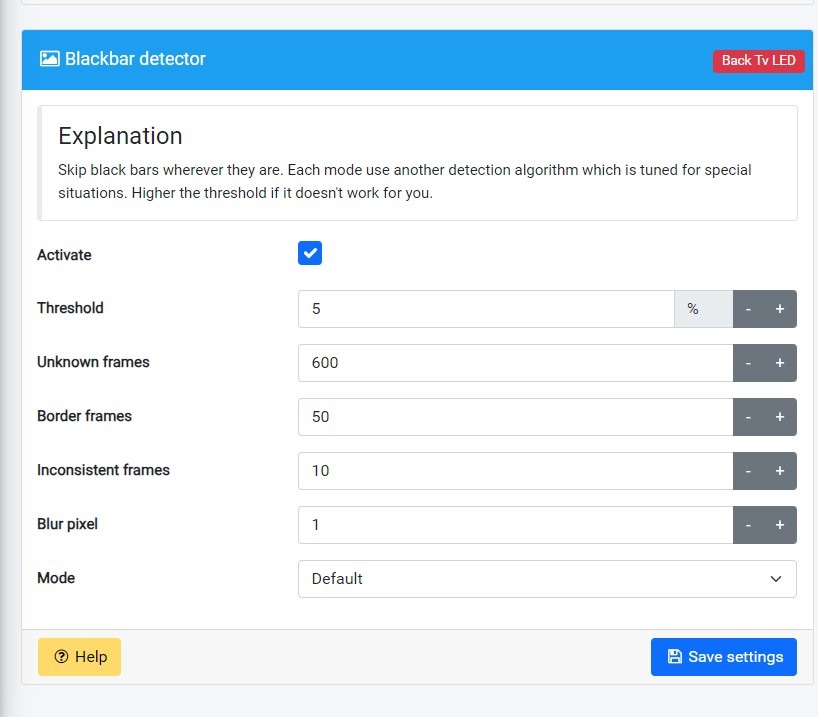Viewport: 818px width, 717px height.
Task: Uncheck the Activate checkbox
Action: [x=310, y=254]
